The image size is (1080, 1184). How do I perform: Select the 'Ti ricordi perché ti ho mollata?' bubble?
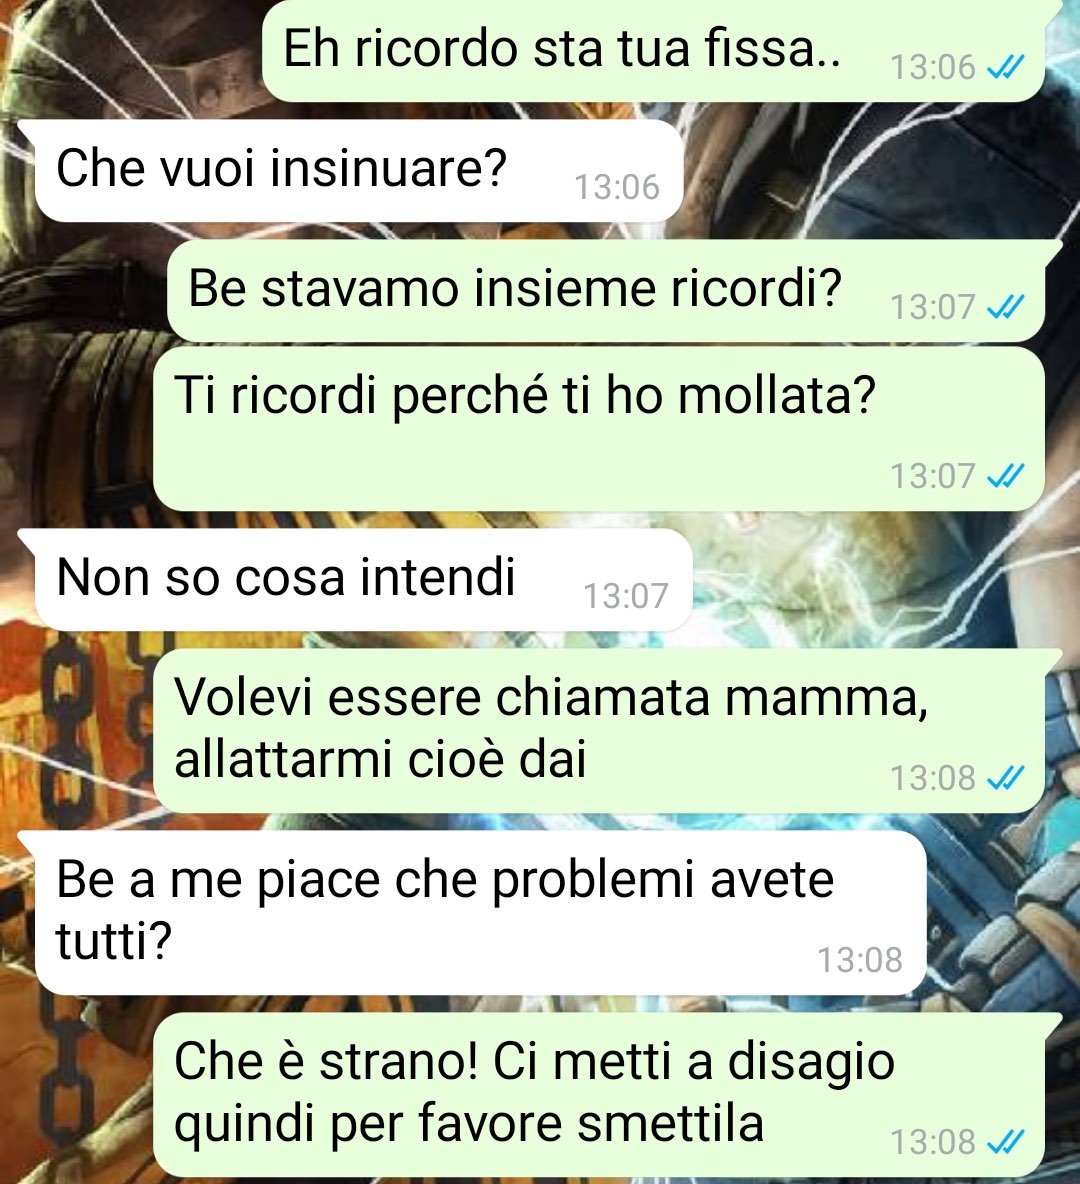(600, 428)
